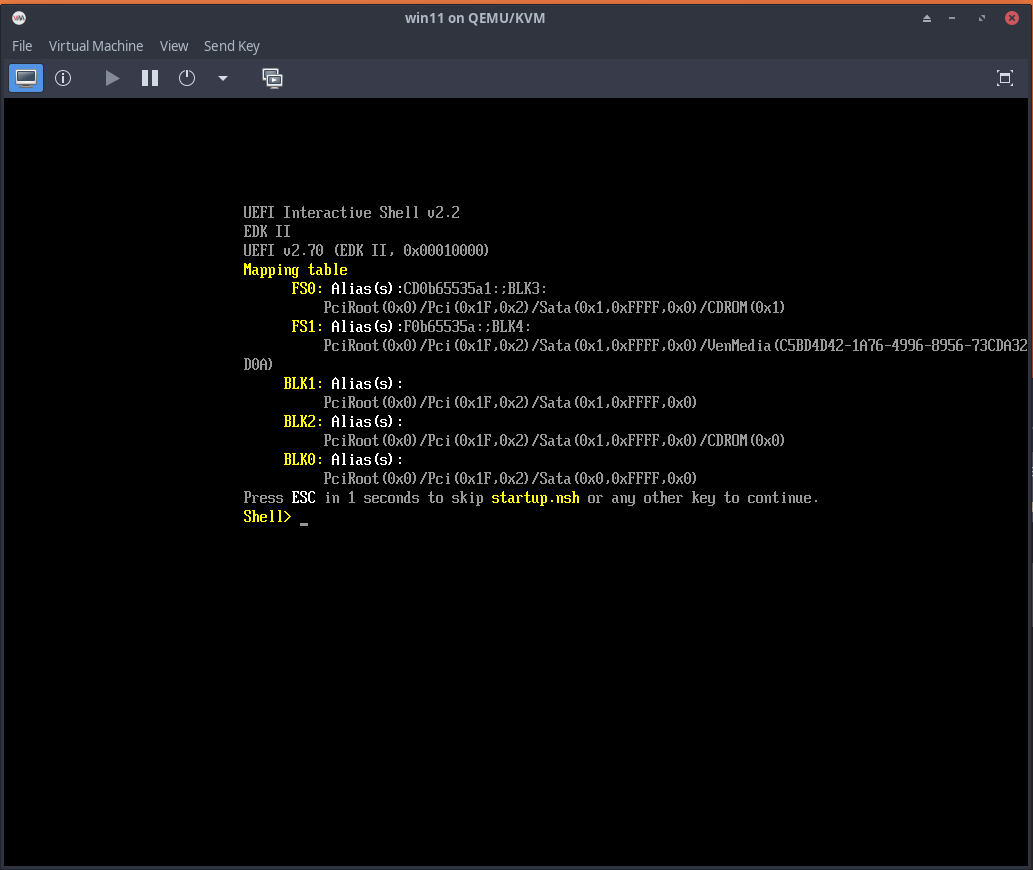Click the Shell> prompt
This screenshot has width=1033, height=870.
point(267,517)
